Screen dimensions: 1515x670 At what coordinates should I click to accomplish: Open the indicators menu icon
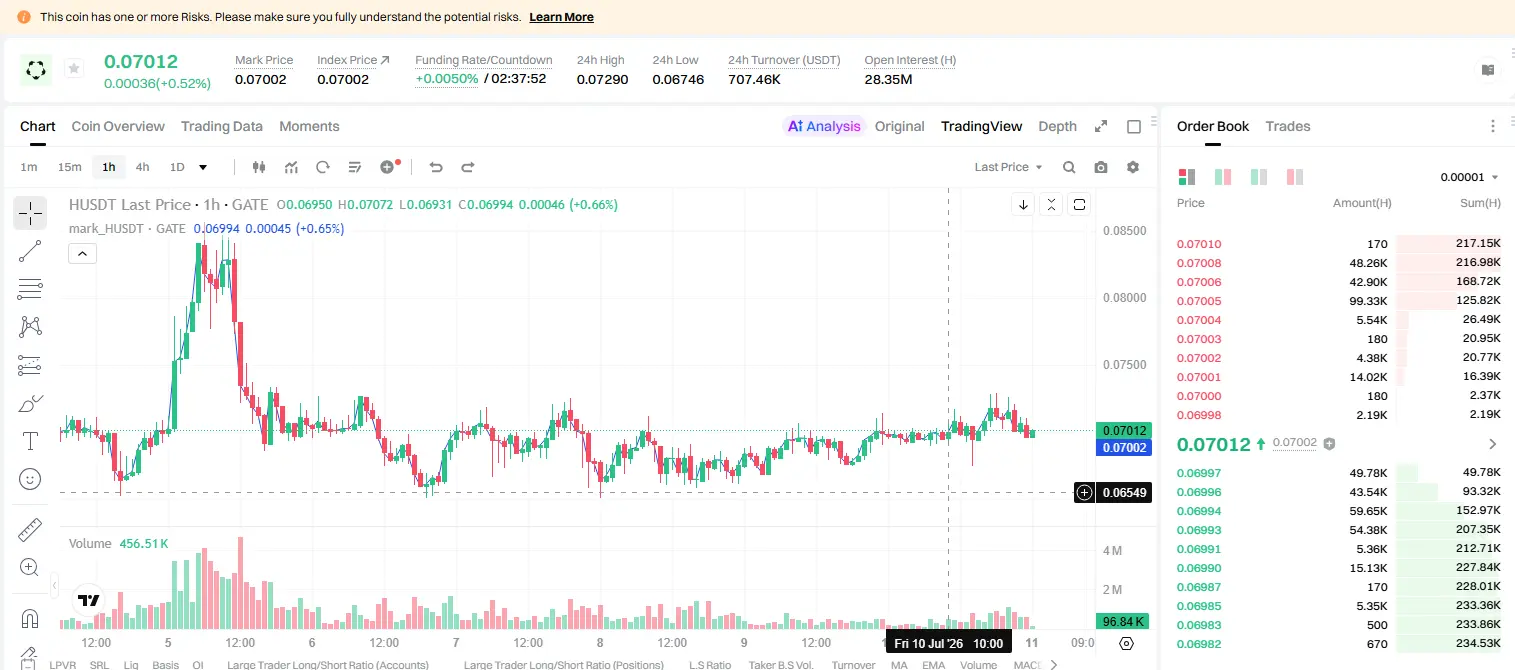[291, 167]
